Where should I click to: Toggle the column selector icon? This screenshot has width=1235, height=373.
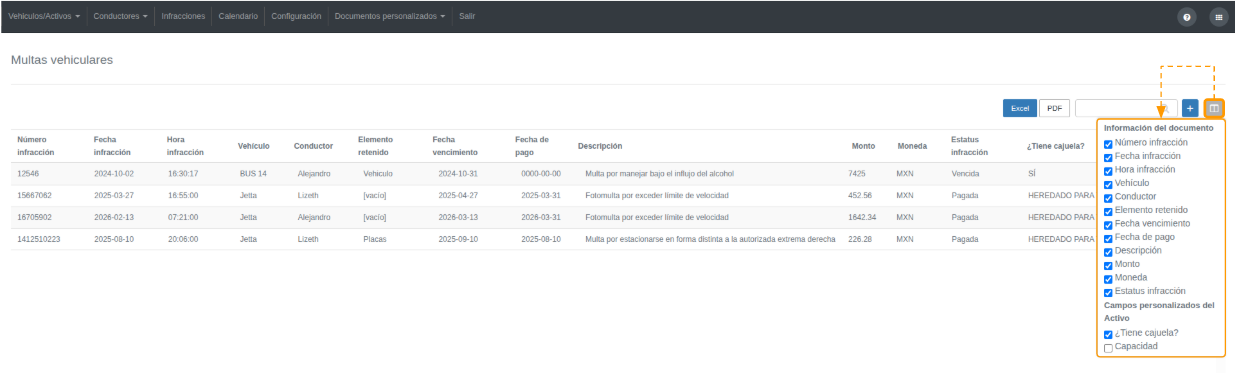(1214, 108)
